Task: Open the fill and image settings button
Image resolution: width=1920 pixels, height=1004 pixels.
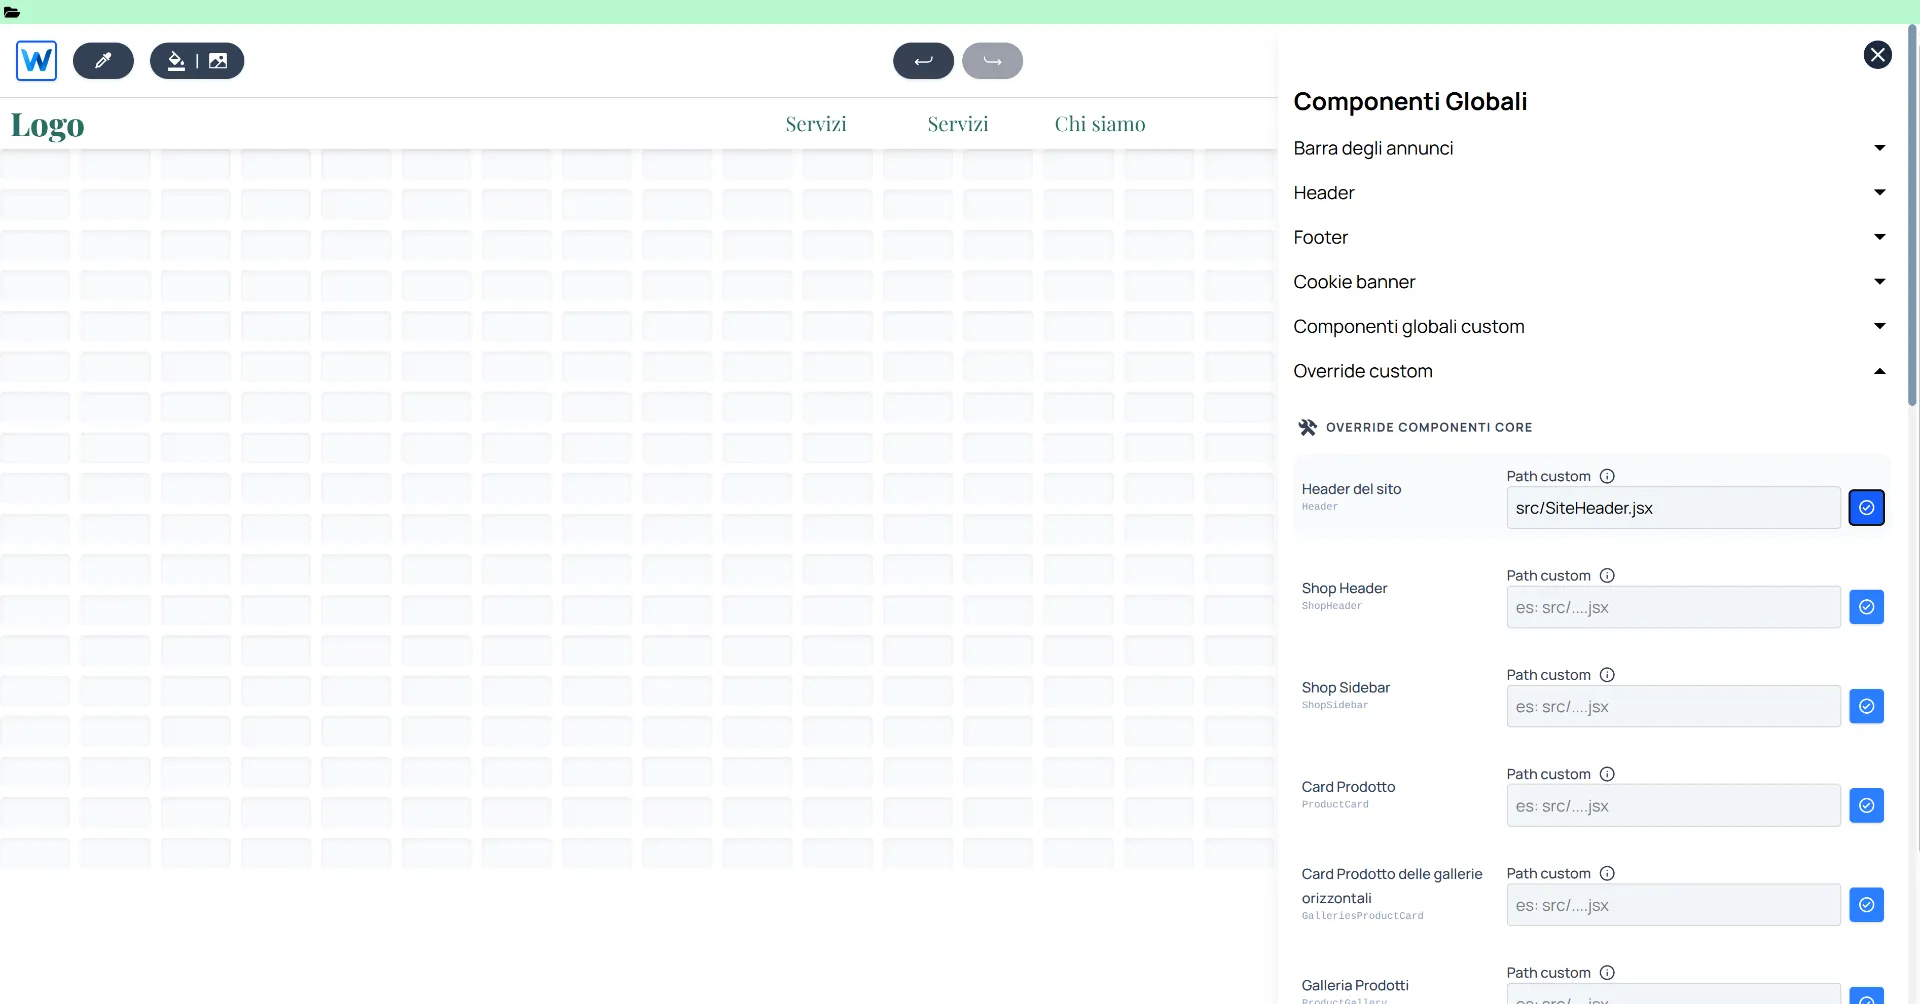Action: point(197,61)
